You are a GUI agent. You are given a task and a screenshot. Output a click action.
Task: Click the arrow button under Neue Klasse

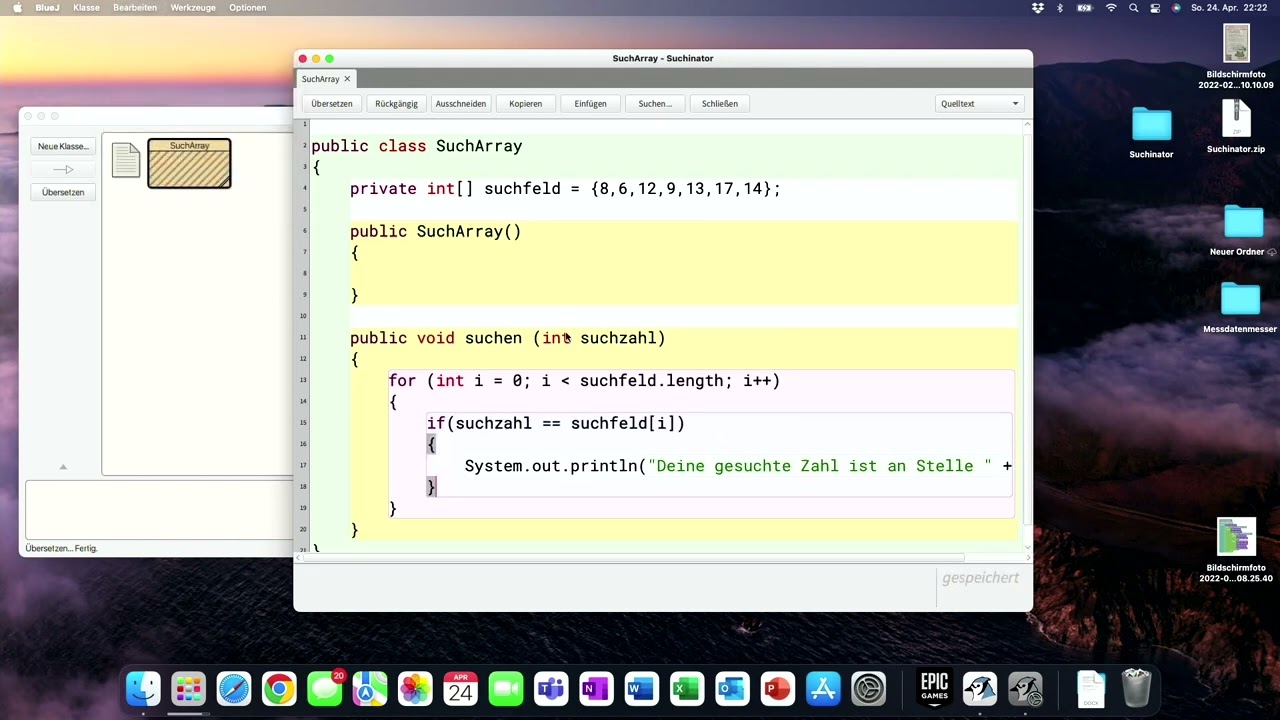coord(63,169)
